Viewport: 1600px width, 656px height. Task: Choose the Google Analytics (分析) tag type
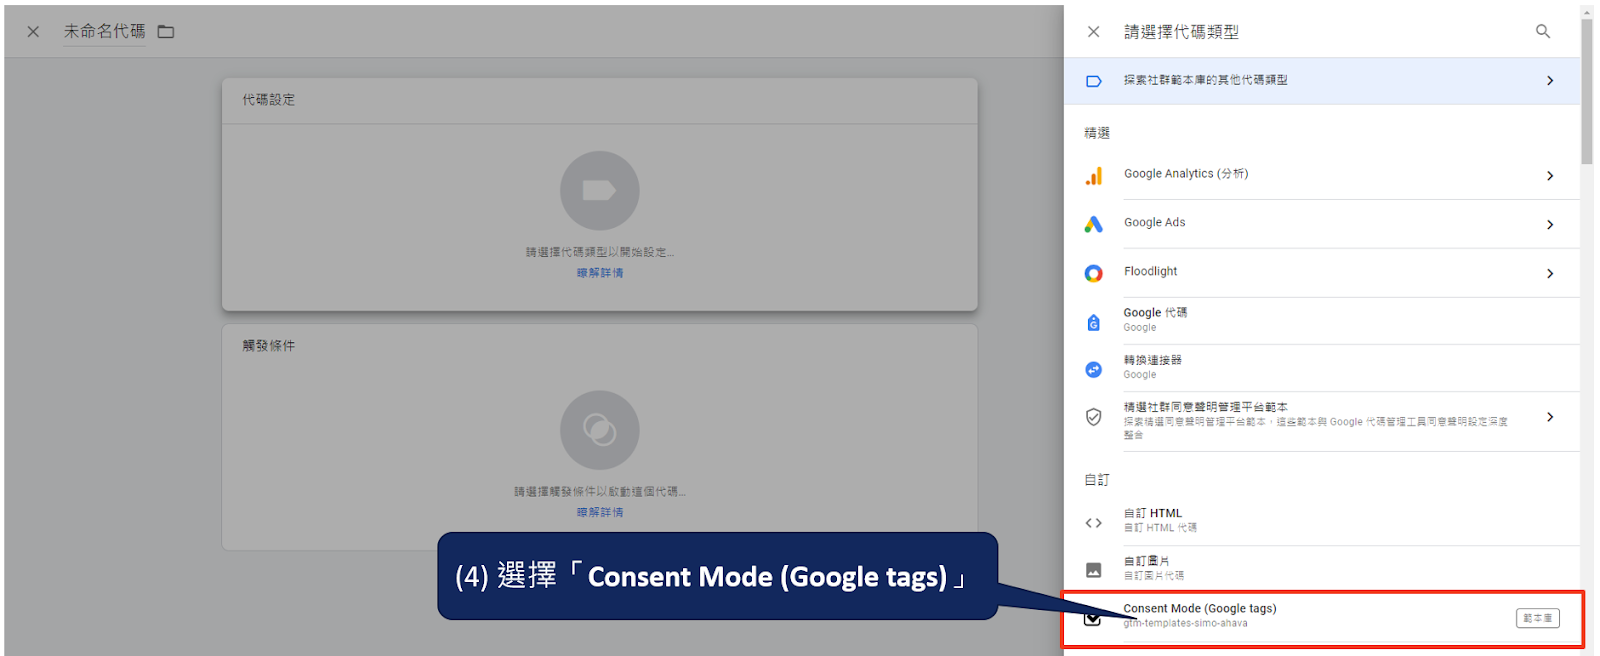tap(1322, 176)
